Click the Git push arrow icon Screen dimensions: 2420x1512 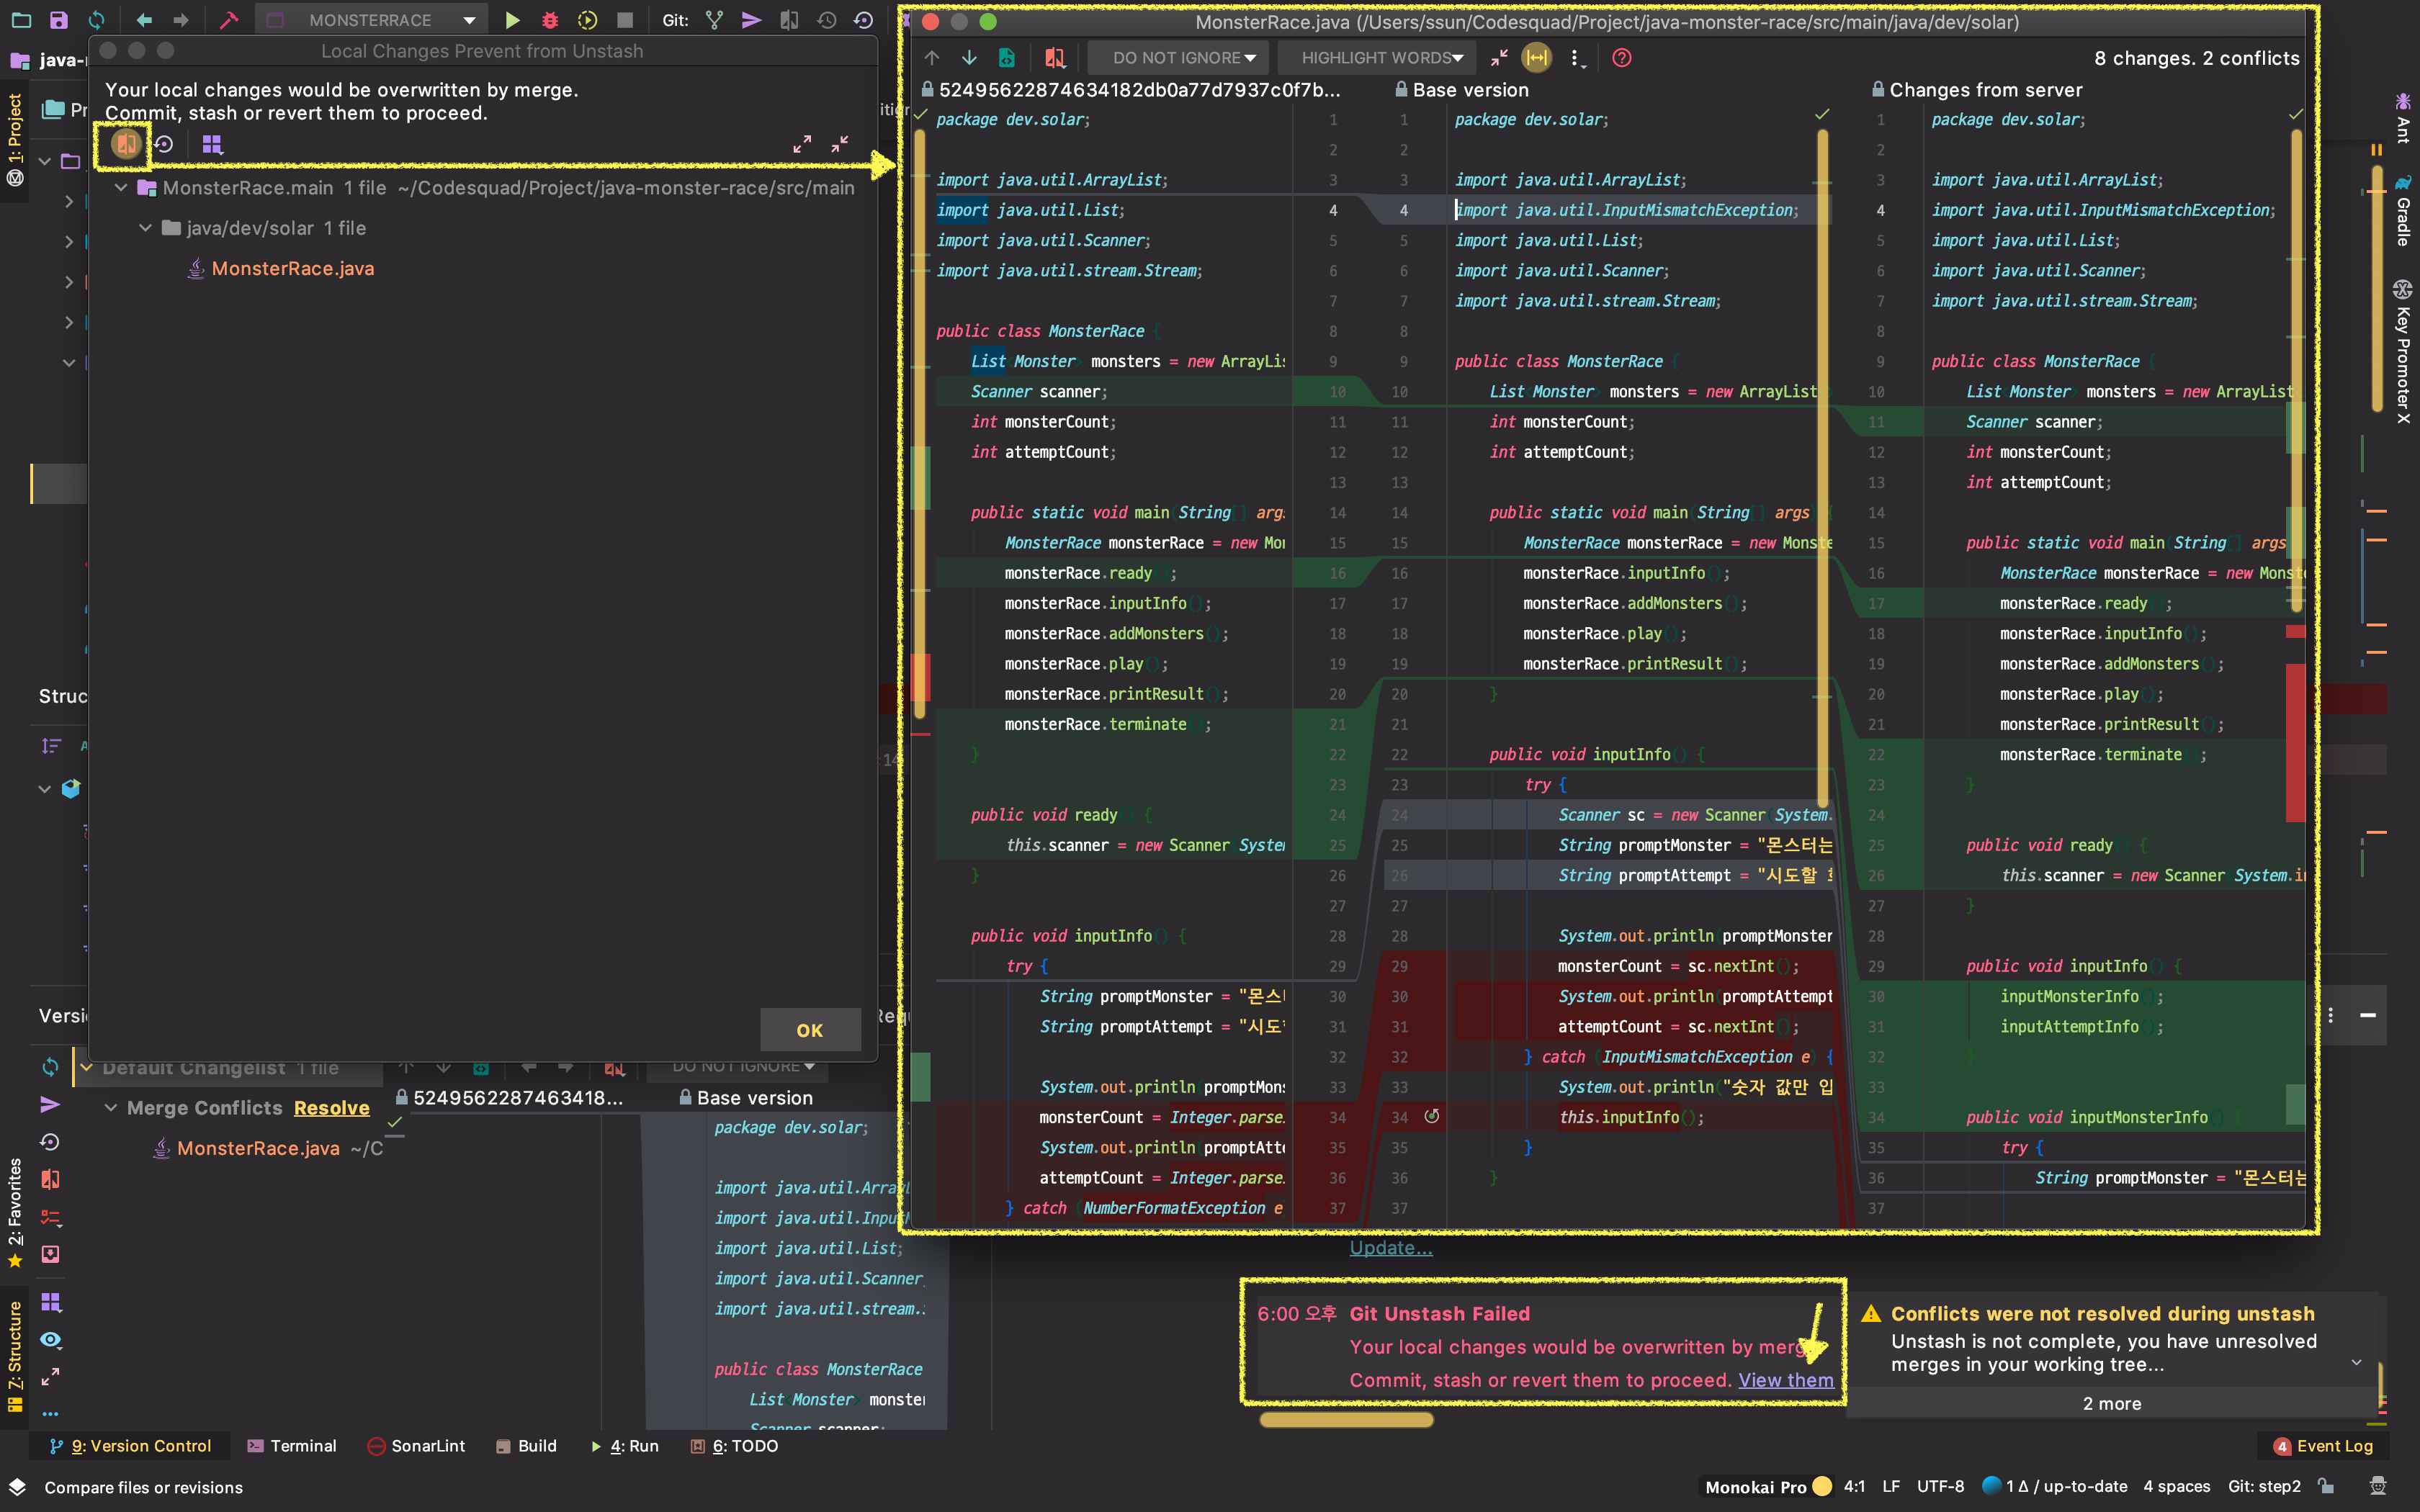tap(751, 20)
